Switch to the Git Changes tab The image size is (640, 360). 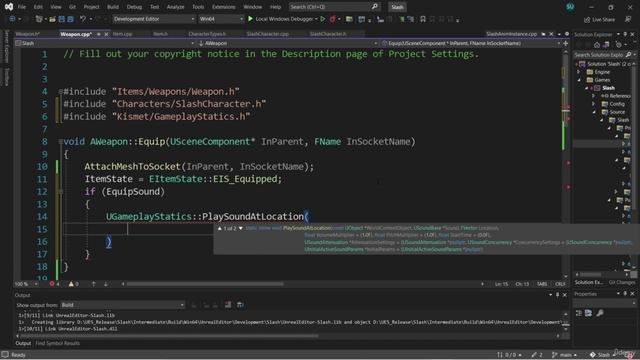(622, 282)
